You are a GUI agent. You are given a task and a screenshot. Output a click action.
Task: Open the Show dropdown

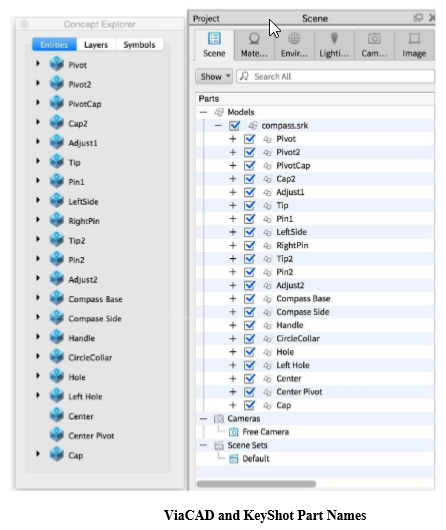click(214, 77)
